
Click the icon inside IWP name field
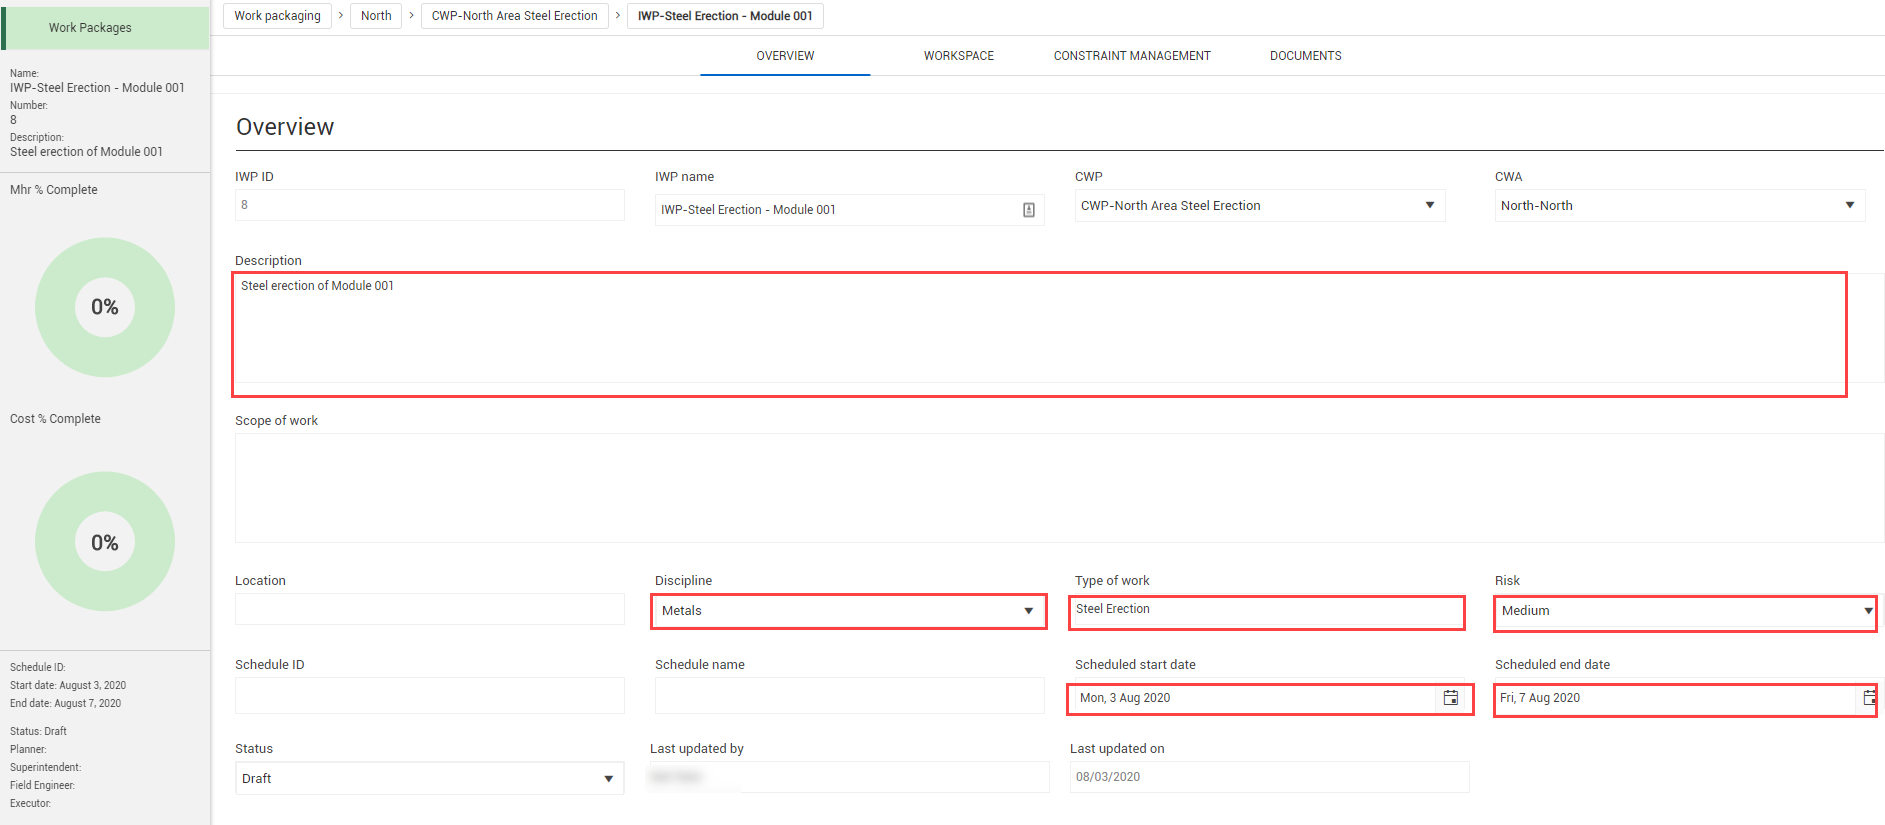click(x=1028, y=210)
